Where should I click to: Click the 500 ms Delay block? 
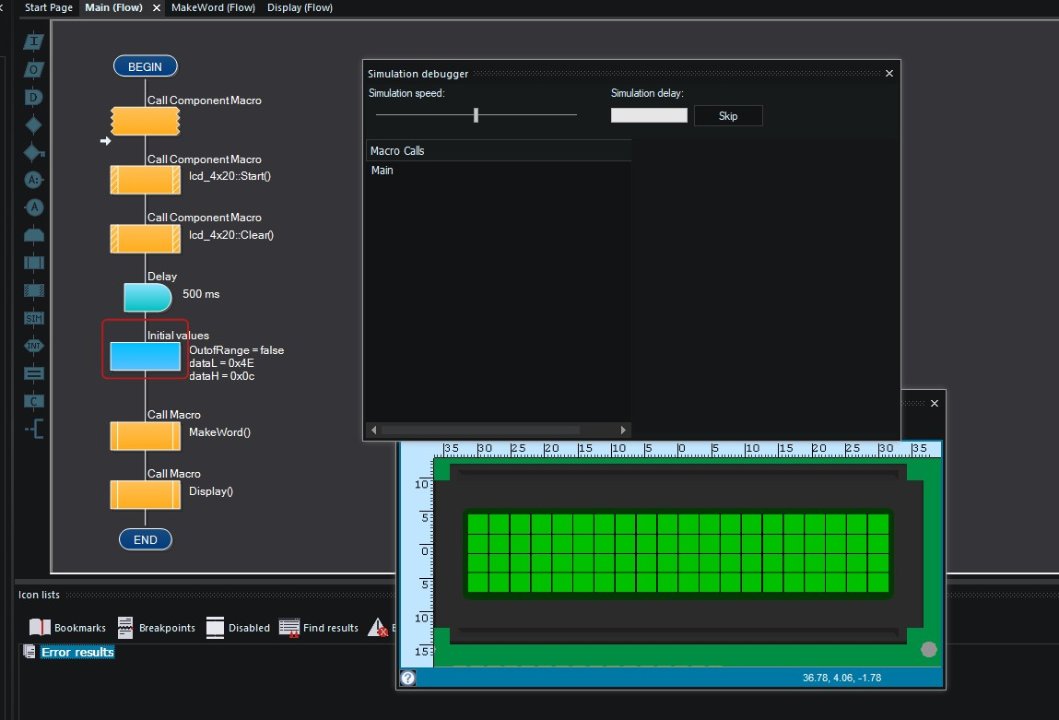(x=147, y=298)
